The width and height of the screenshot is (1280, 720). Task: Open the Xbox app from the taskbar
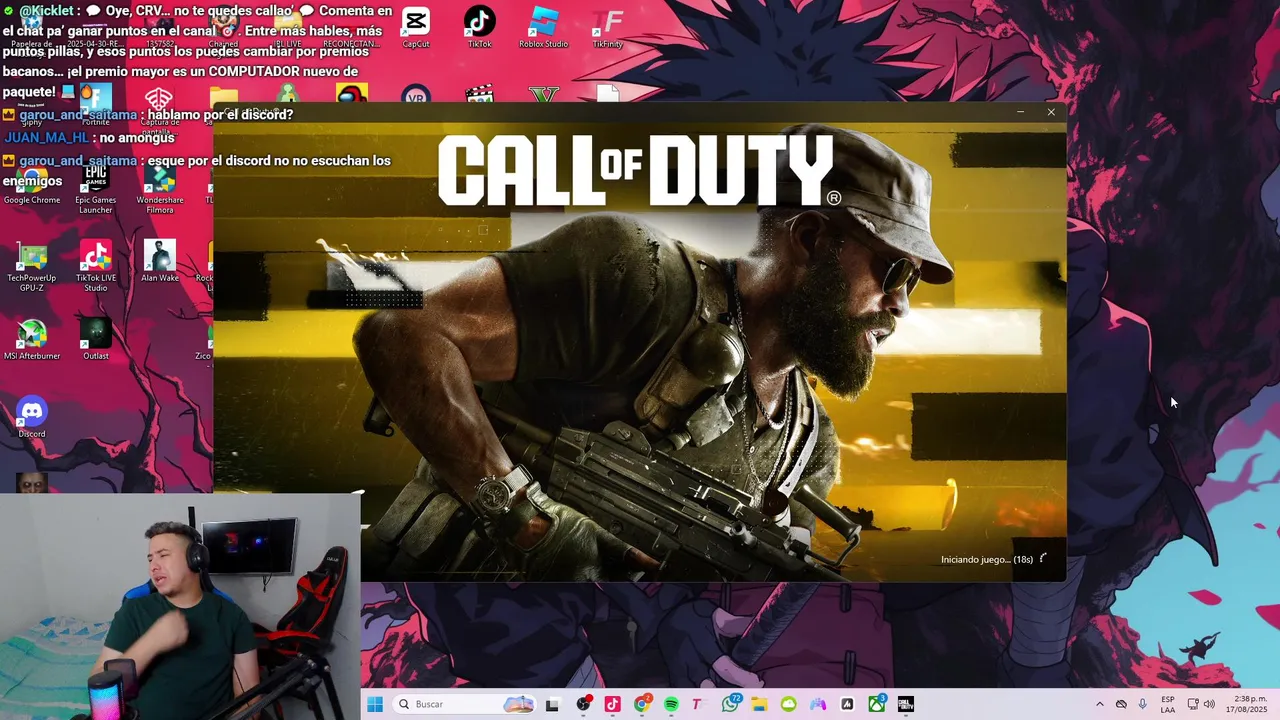click(877, 704)
